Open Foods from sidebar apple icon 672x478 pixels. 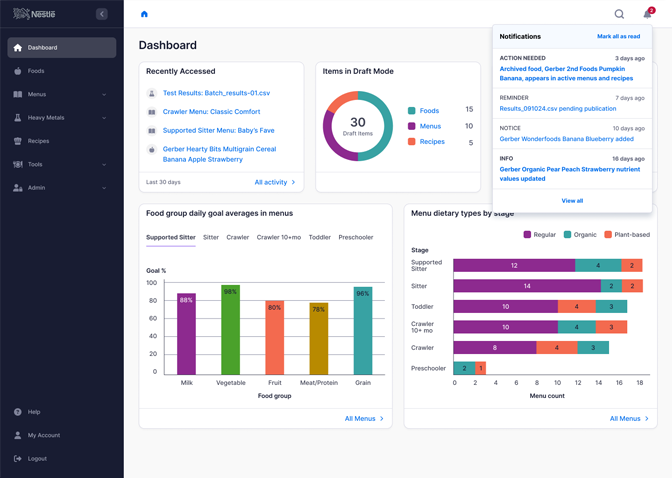tap(18, 71)
